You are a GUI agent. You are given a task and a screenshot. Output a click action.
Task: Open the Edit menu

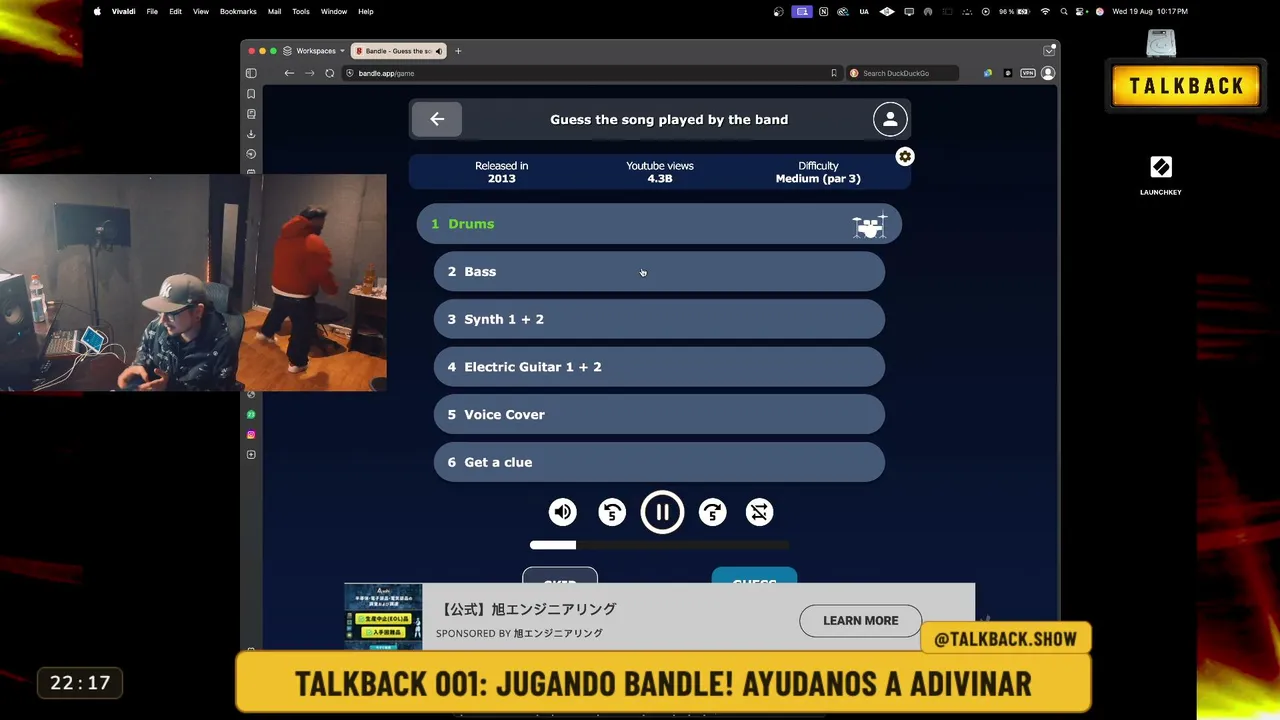pyautogui.click(x=176, y=12)
